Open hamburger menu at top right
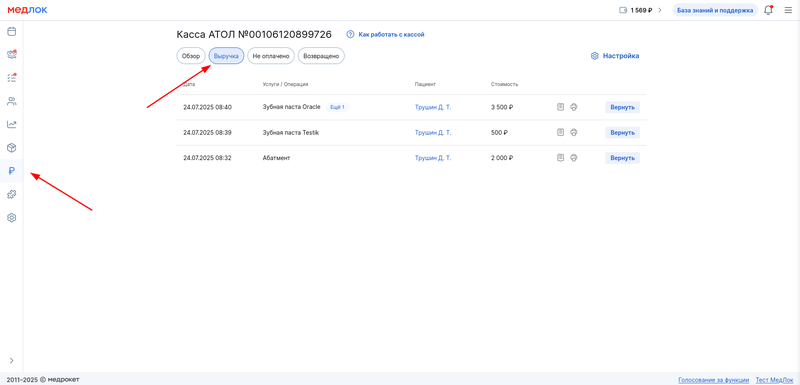Viewport: 800px width, 385px height. click(x=789, y=10)
